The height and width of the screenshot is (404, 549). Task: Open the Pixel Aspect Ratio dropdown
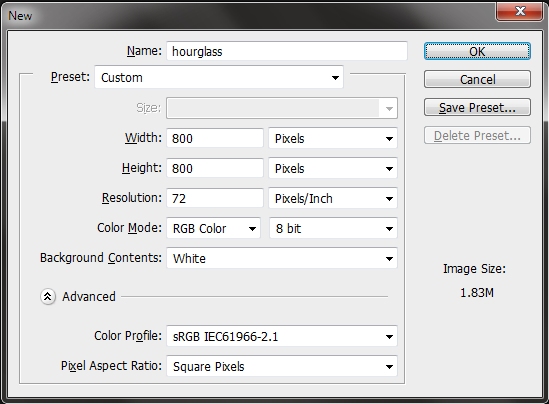click(x=282, y=367)
